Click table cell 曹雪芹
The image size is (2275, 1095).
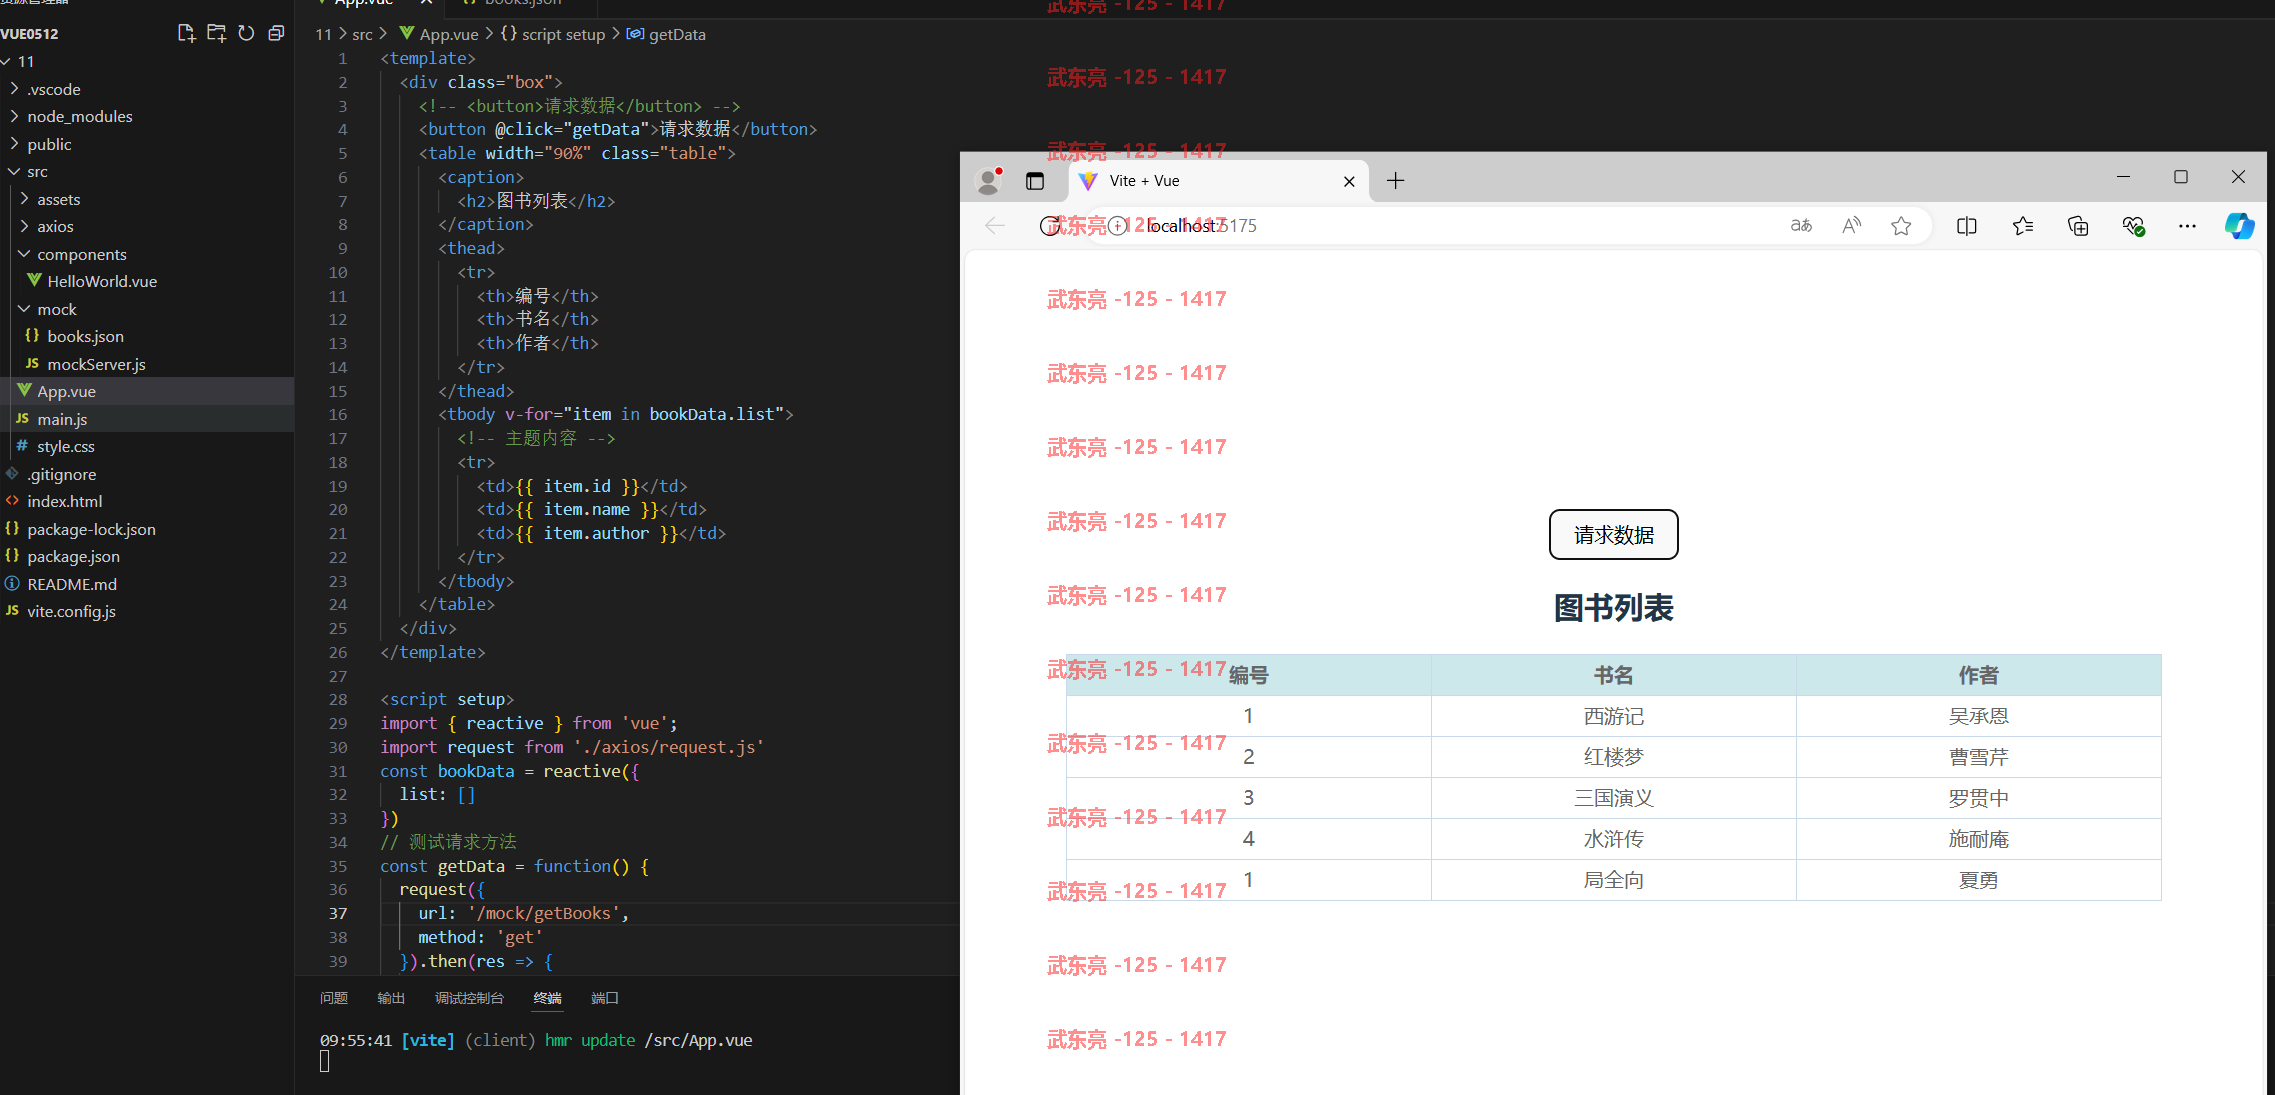click(x=1978, y=757)
